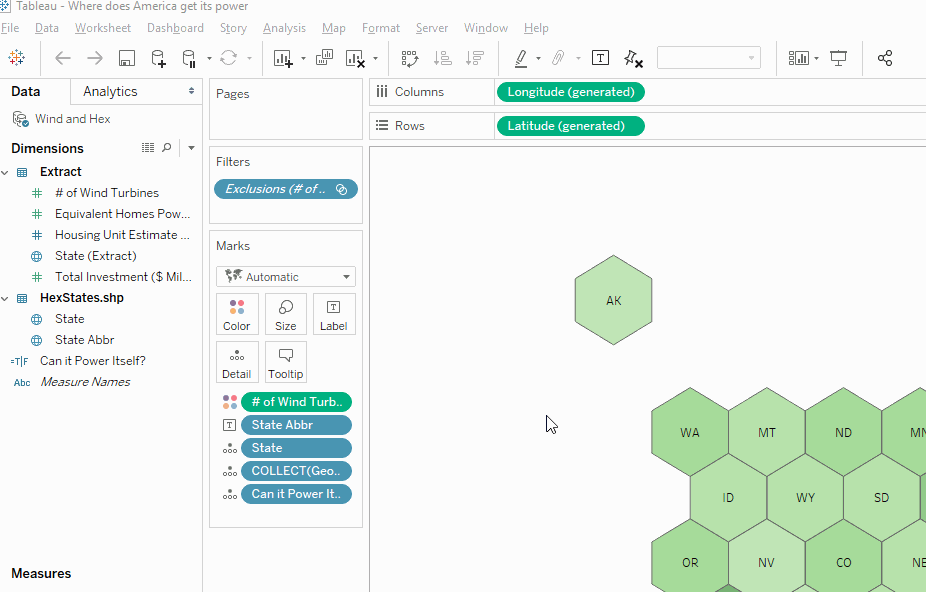Click the Presentation mode icon

point(838,58)
